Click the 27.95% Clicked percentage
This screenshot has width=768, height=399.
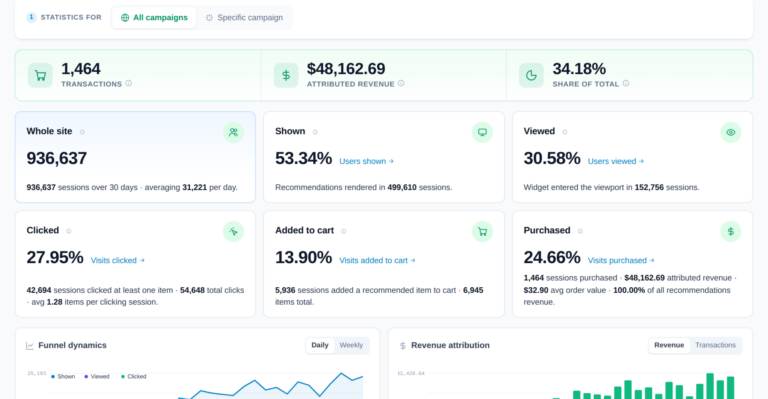55,258
